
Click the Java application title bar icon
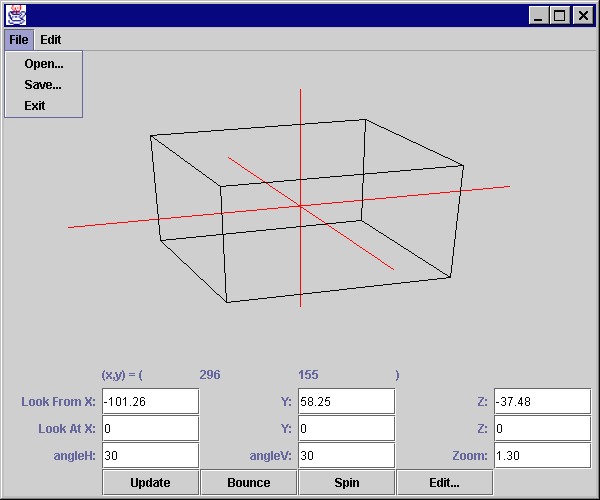(x=16, y=15)
